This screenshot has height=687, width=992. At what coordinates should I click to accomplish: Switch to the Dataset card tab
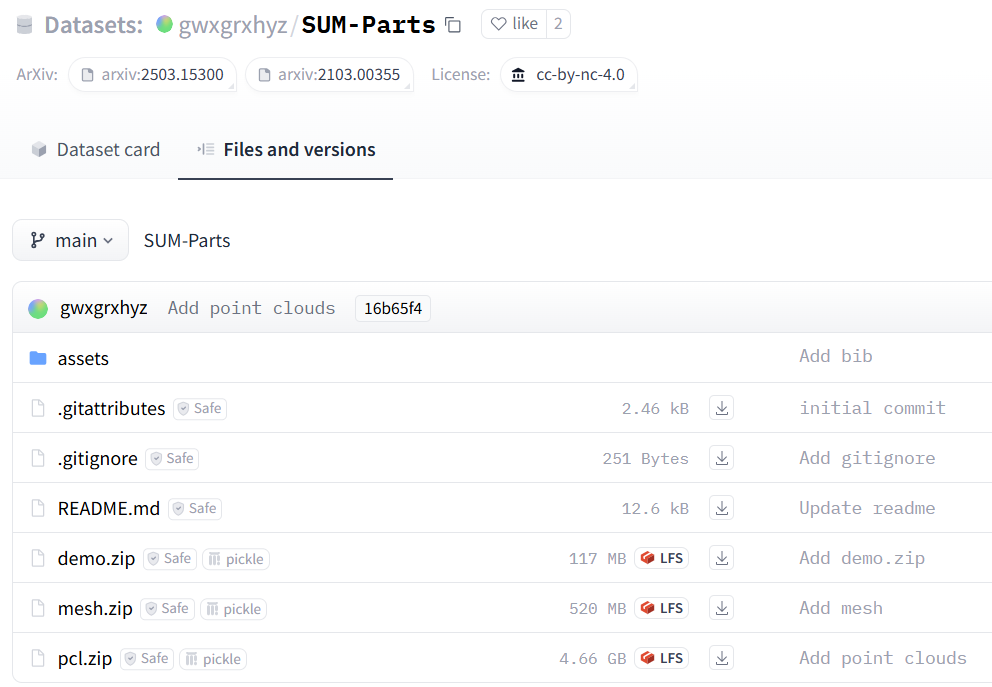click(x=95, y=149)
